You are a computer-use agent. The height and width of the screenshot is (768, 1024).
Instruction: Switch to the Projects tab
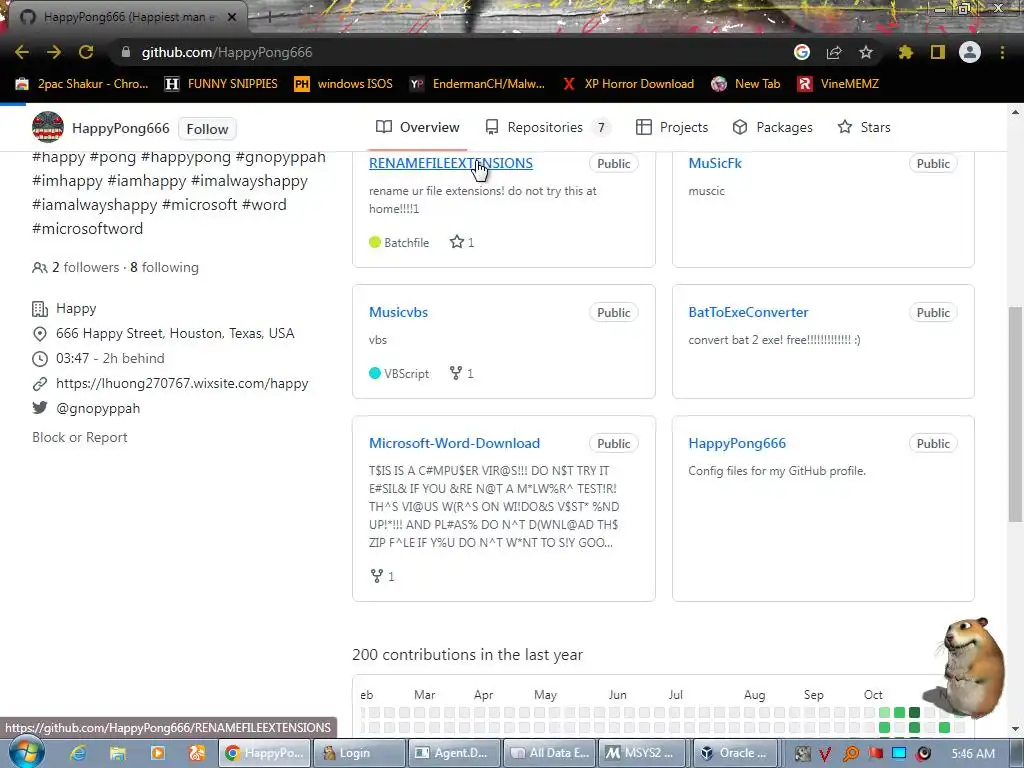(672, 127)
